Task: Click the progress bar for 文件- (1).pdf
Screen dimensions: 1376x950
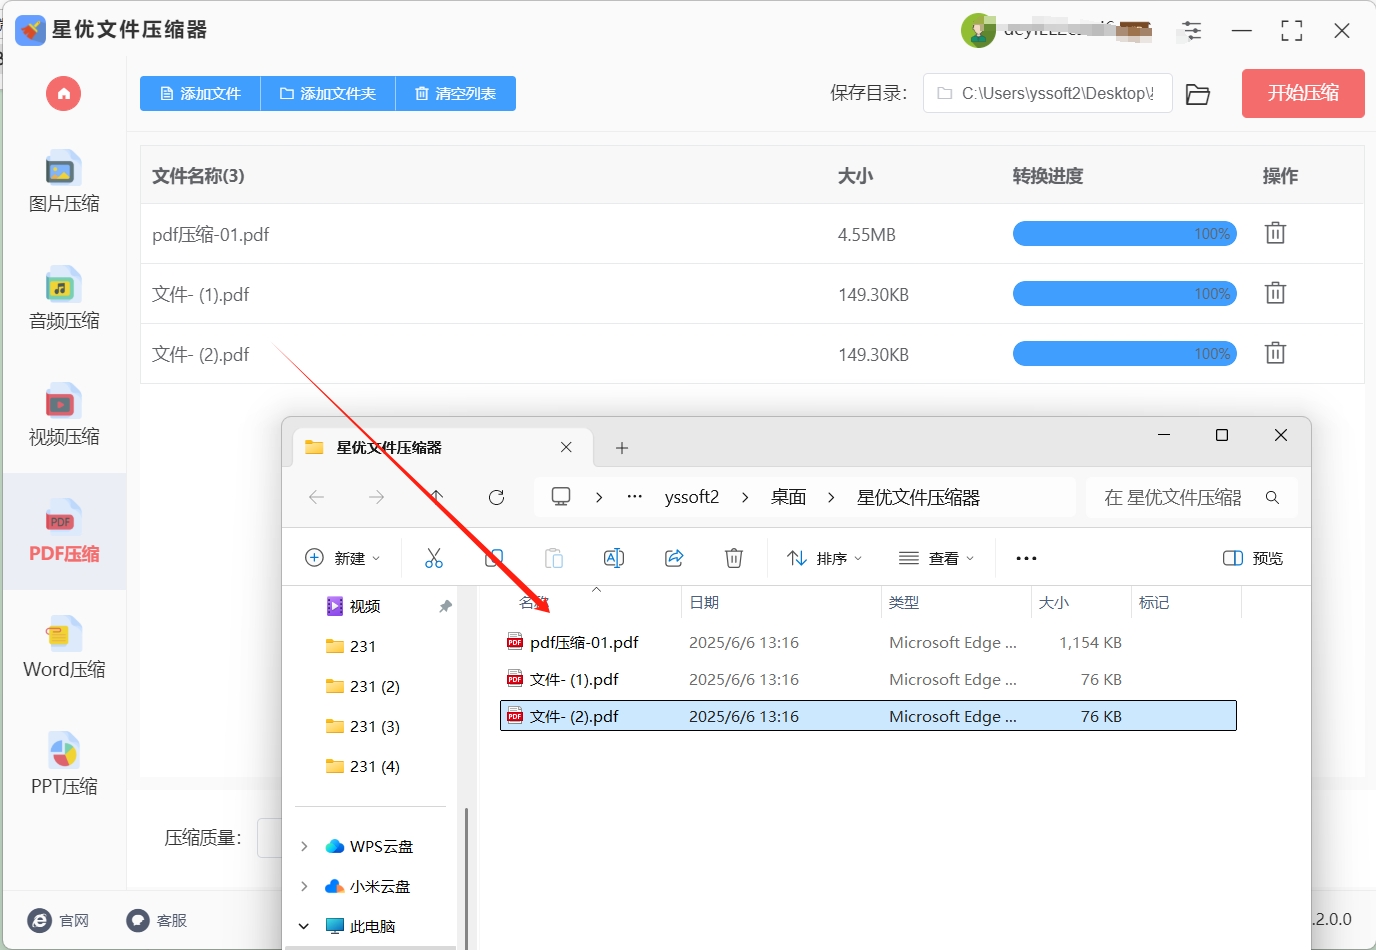Action: (1125, 294)
